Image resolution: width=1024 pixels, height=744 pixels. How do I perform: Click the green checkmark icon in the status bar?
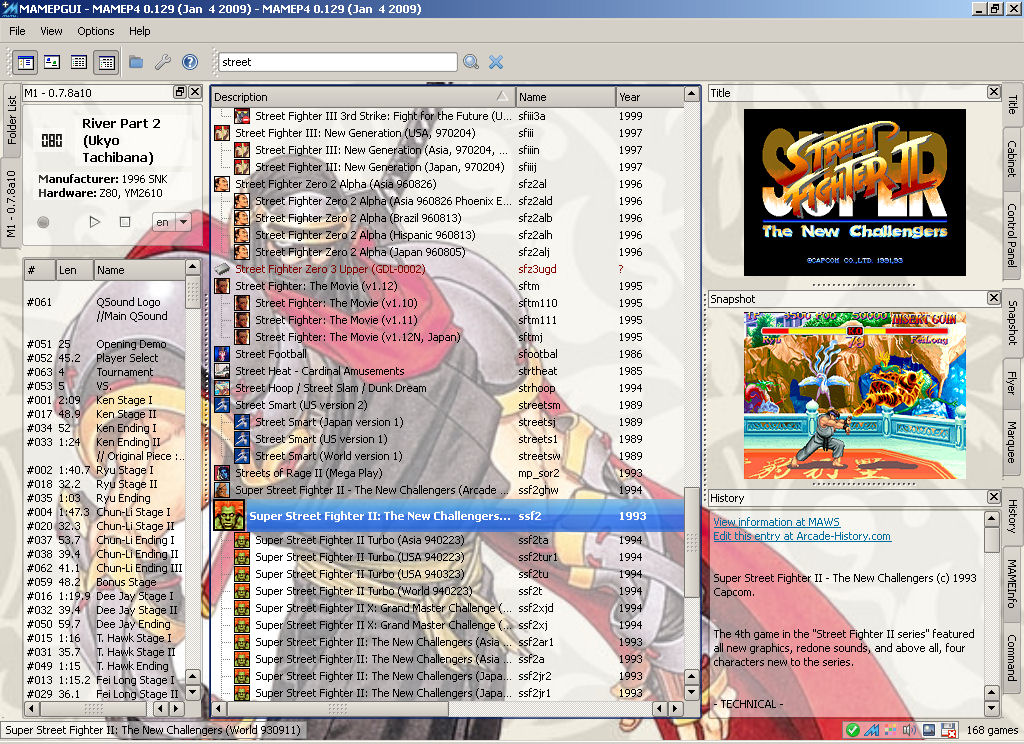(x=852, y=730)
